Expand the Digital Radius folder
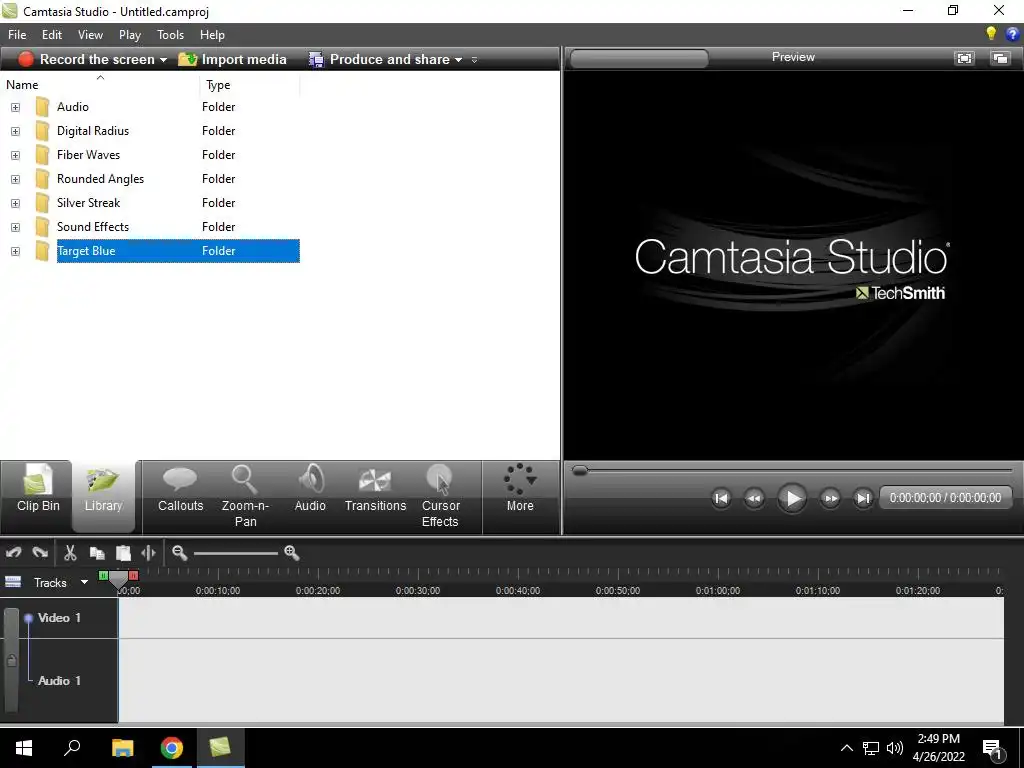 click(15, 131)
